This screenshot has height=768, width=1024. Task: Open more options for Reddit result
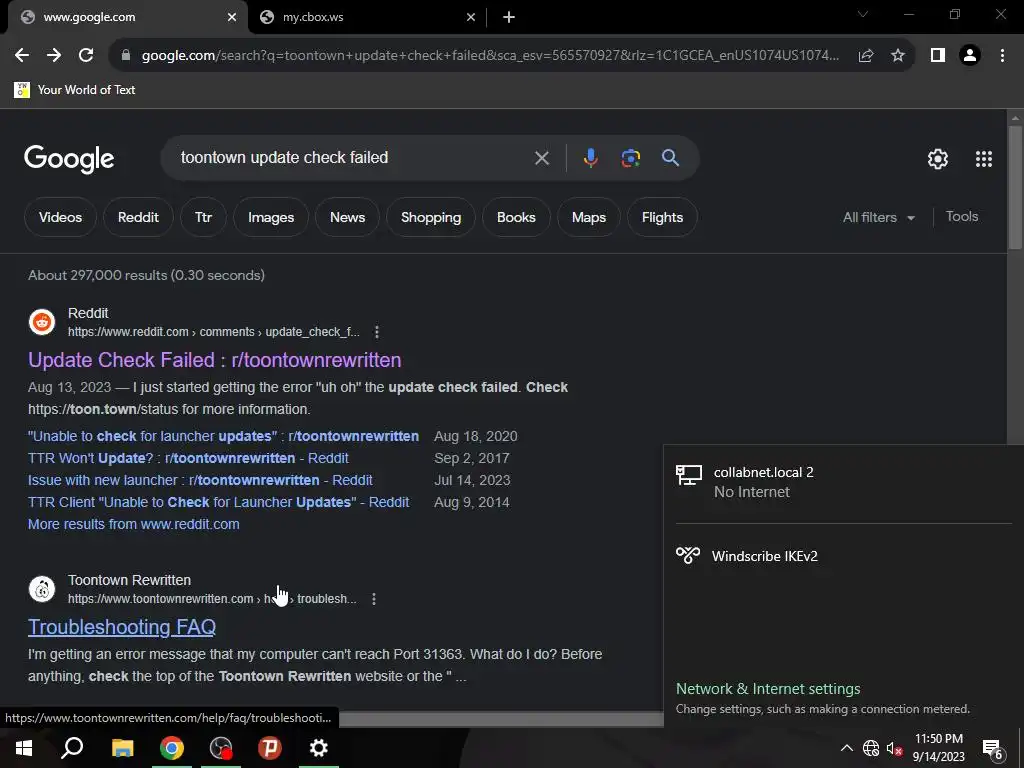pyautogui.click(x=377, y=332)
